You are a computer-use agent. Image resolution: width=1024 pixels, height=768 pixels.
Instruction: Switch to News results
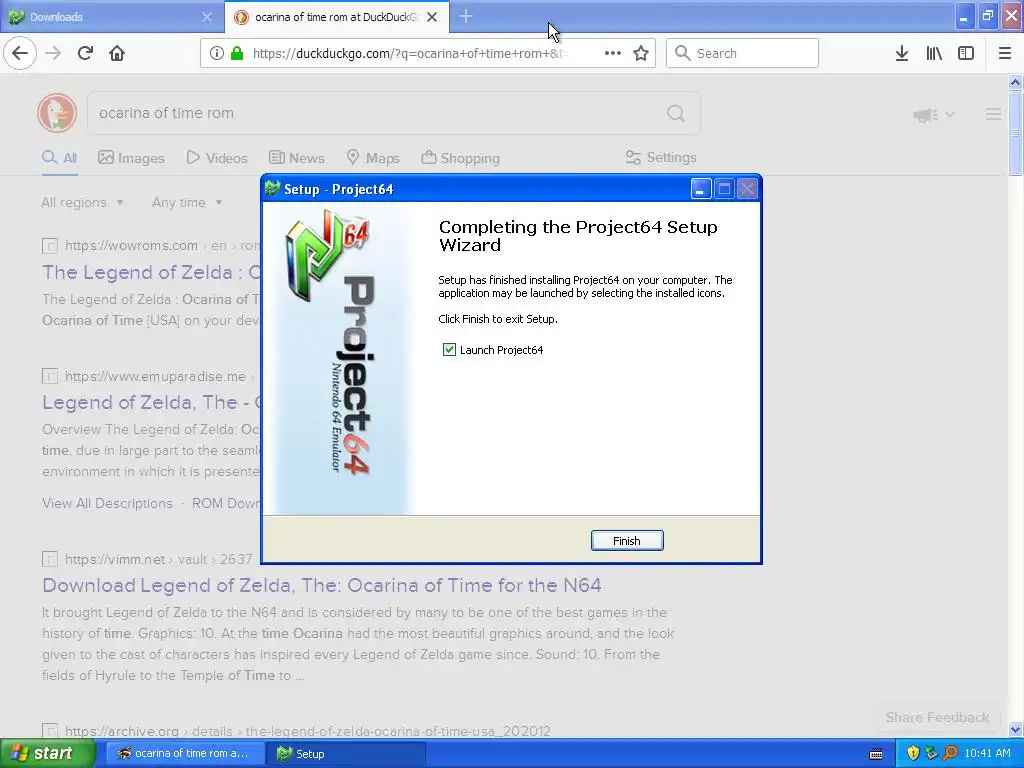[x=296, y=157]
